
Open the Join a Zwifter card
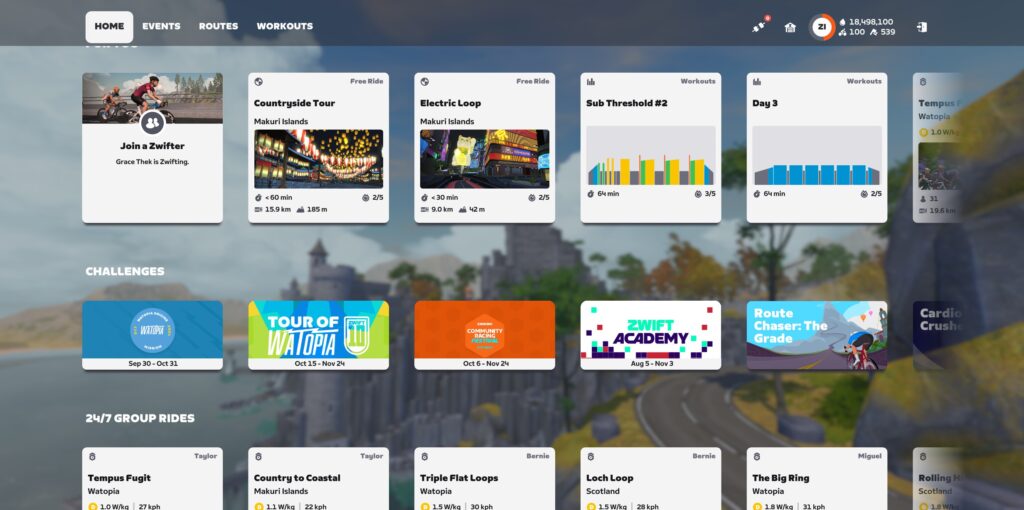[x=152, y=148]
